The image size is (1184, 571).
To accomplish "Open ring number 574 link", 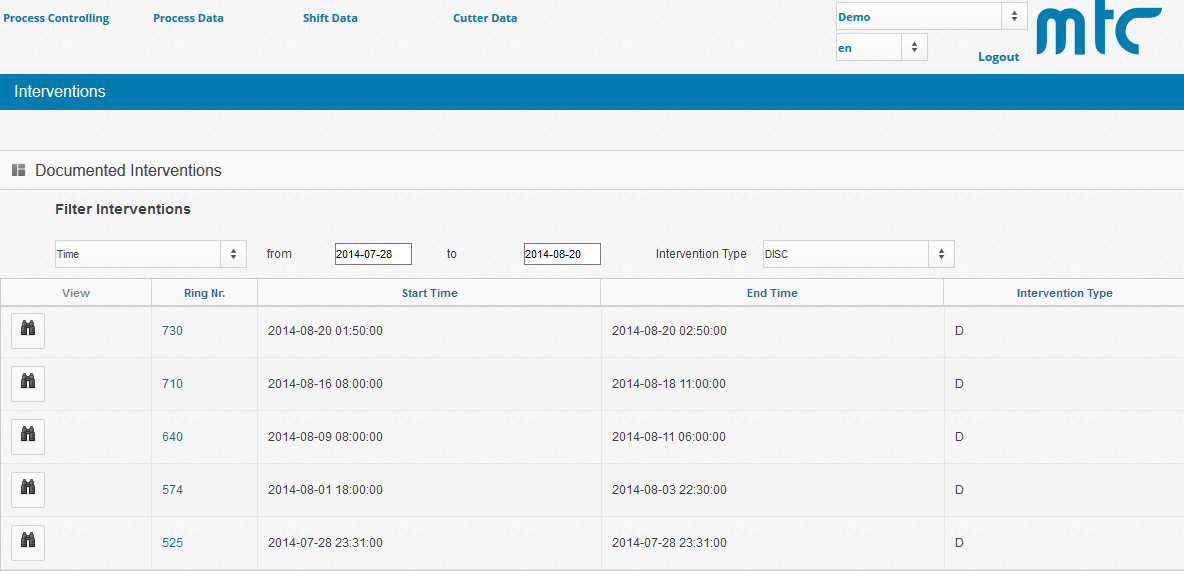I will tap(172, 490).
